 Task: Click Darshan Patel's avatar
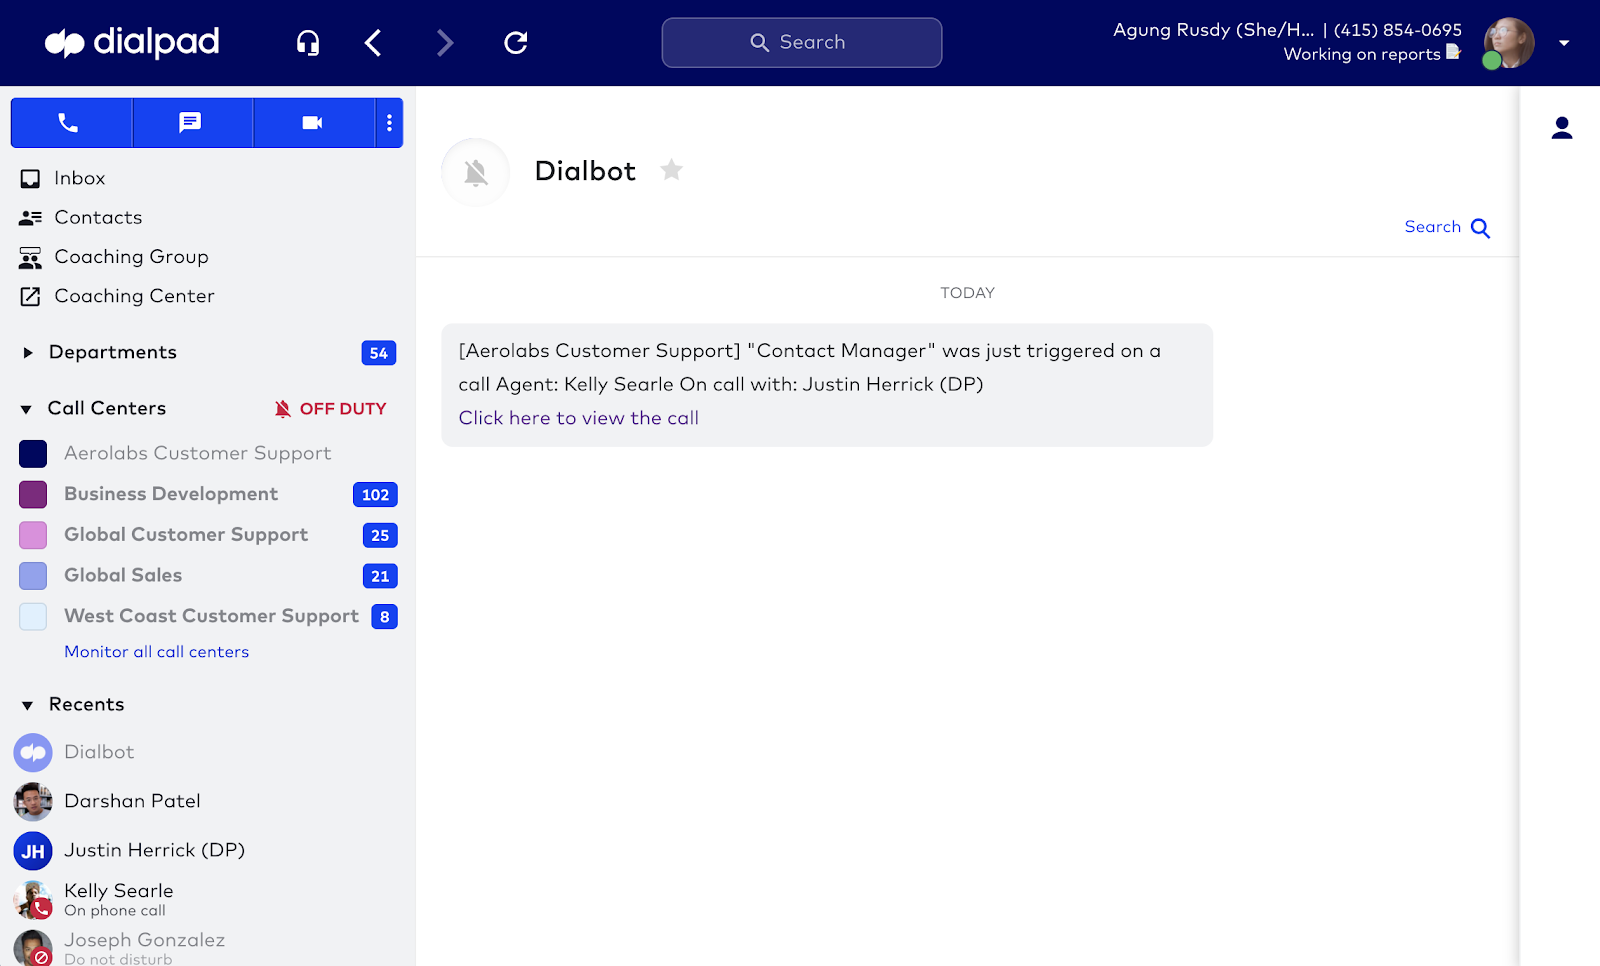pyautogui.click(x=33, y=802)
